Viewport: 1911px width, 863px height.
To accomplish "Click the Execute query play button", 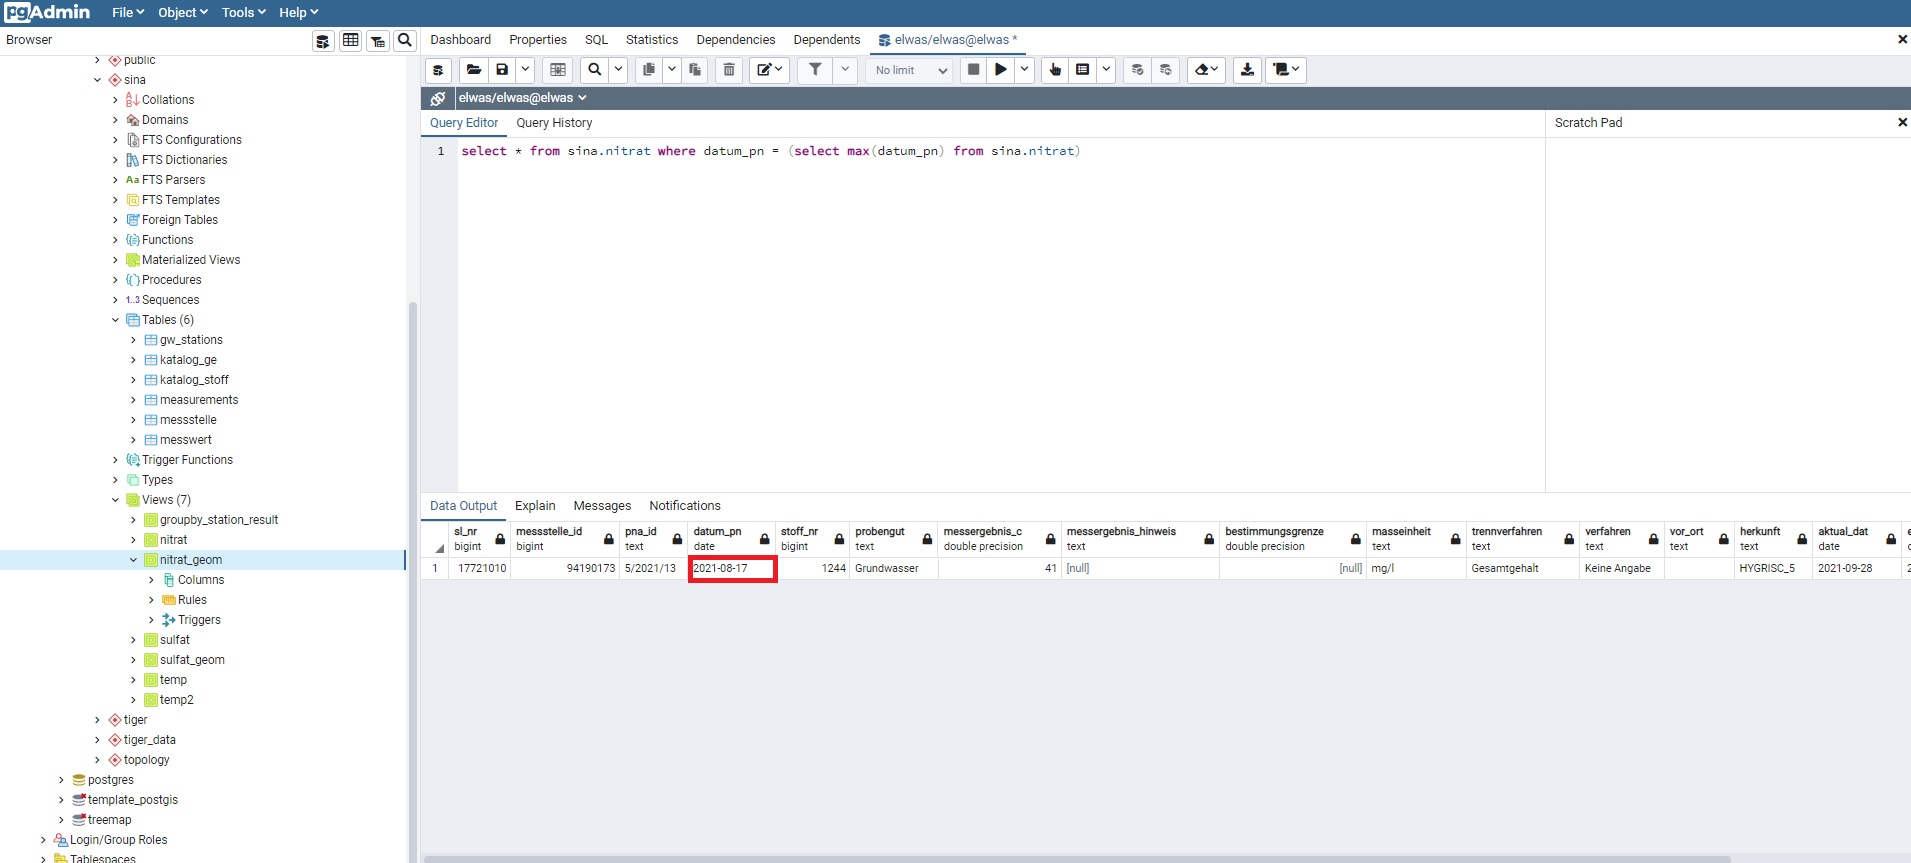I will (1000, 70).
